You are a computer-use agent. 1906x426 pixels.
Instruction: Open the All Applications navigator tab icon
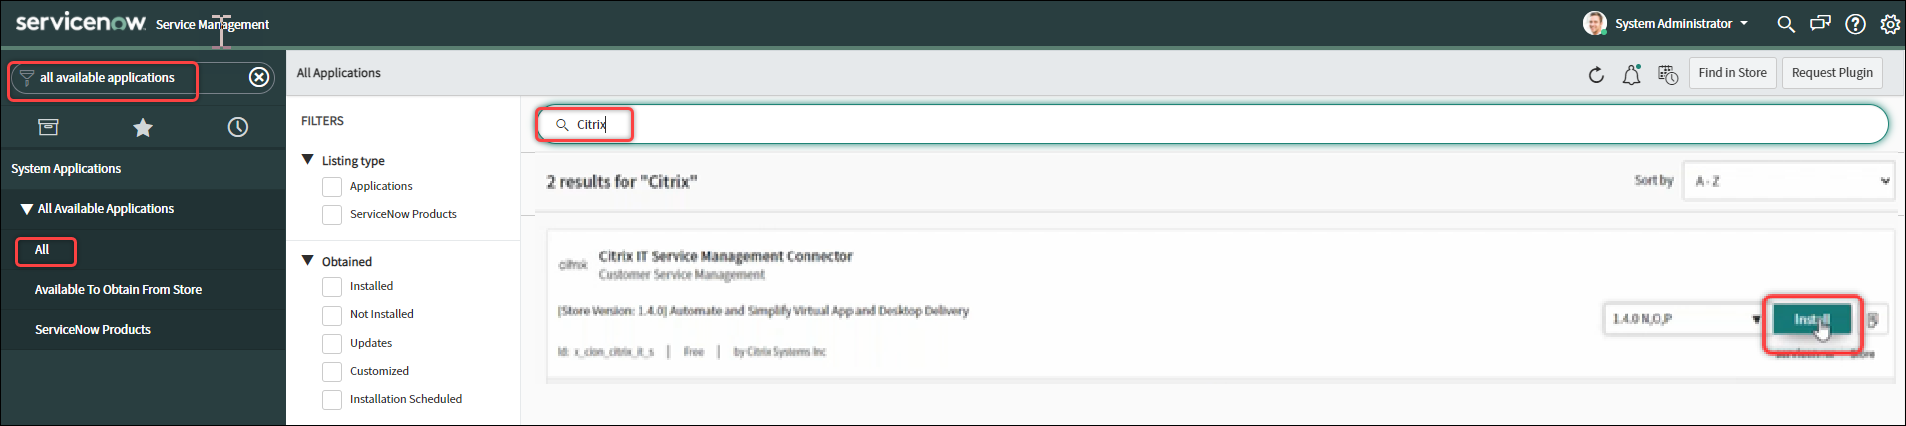click(48, 127)
